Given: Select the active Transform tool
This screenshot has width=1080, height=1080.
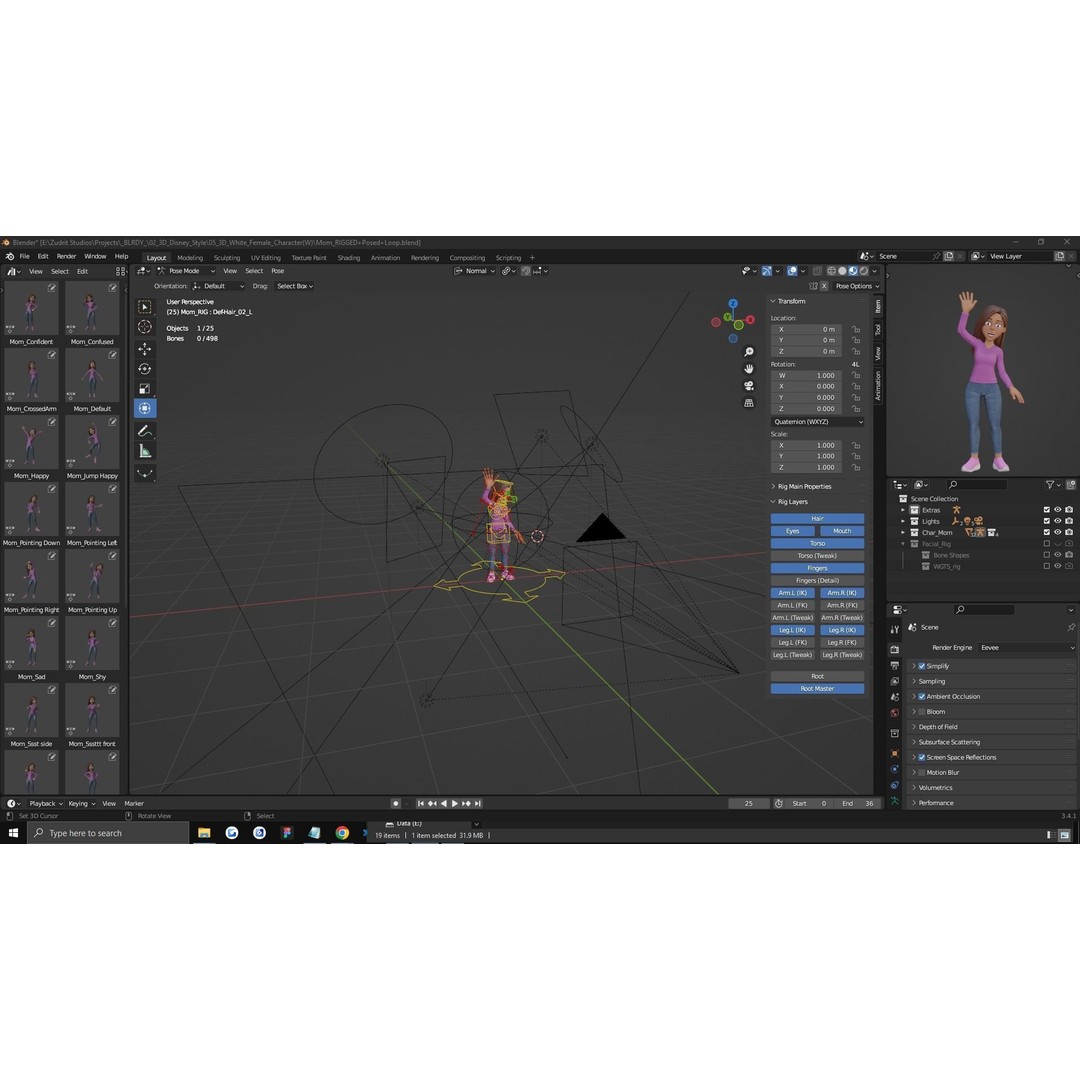Looking at the screenshot, I should pyautogui.click(x=145, y=408).
